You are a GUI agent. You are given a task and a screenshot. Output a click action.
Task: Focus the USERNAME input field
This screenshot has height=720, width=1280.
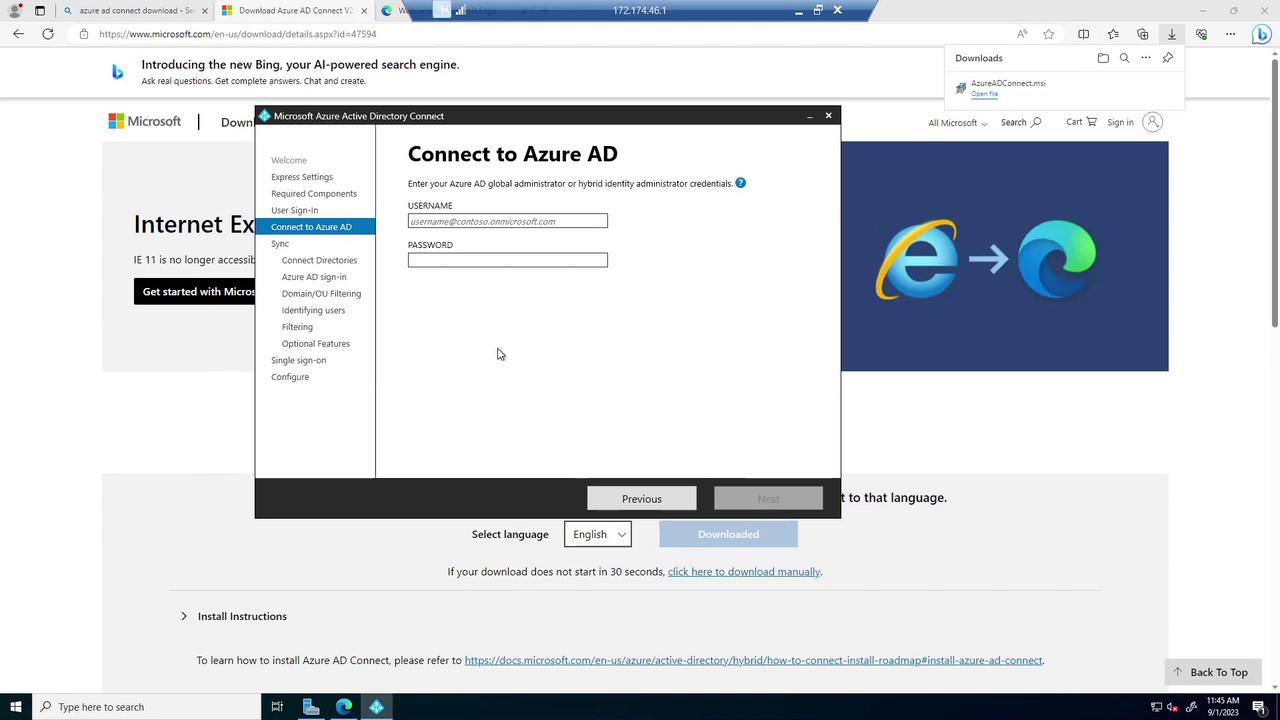pos(508,221)
